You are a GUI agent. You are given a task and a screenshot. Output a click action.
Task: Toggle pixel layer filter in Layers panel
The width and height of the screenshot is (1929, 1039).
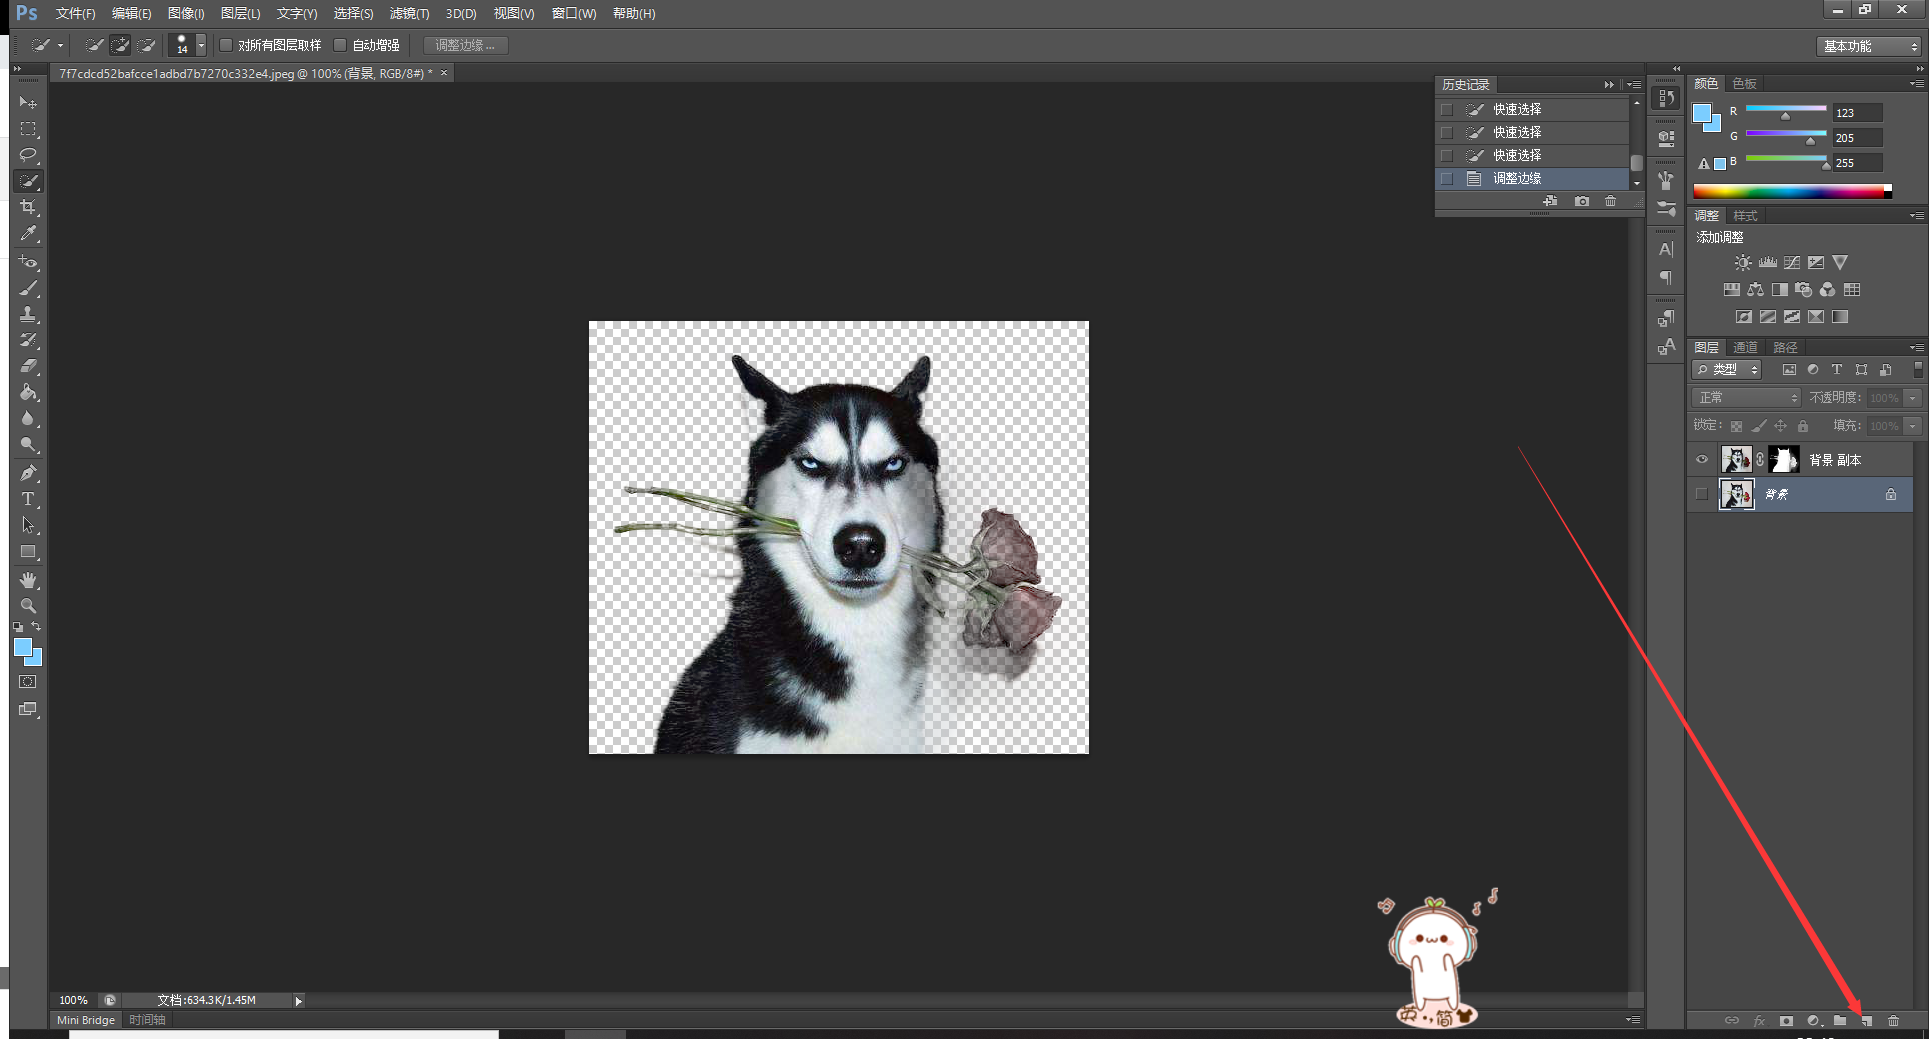coord(1789,370)
